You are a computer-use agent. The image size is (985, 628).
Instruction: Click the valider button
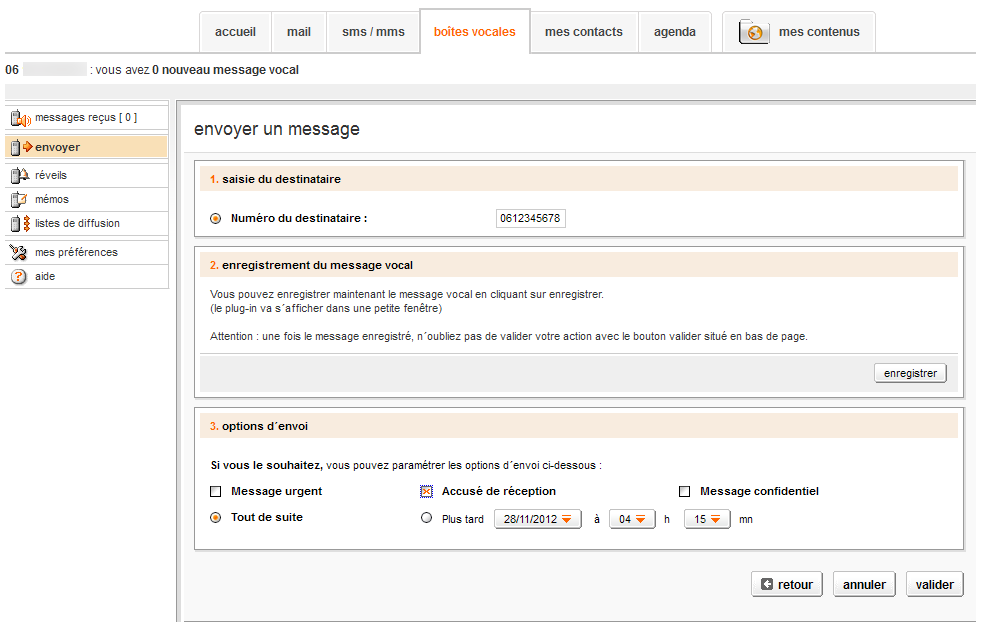pyautogui.click(x=934, y=584)
